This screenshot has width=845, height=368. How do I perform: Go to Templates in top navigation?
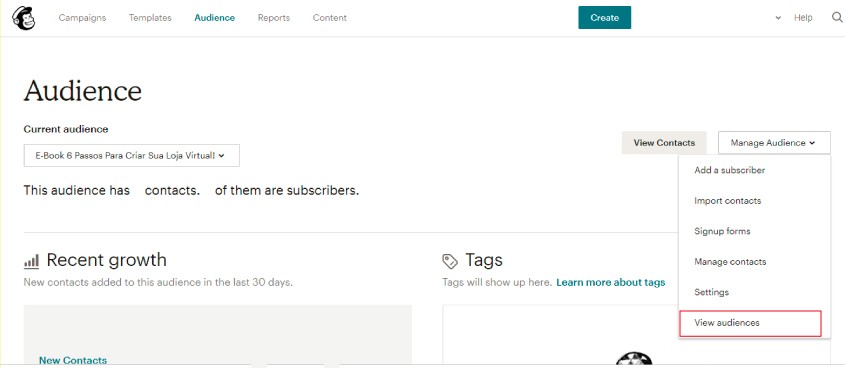click(x=150, y=18)
